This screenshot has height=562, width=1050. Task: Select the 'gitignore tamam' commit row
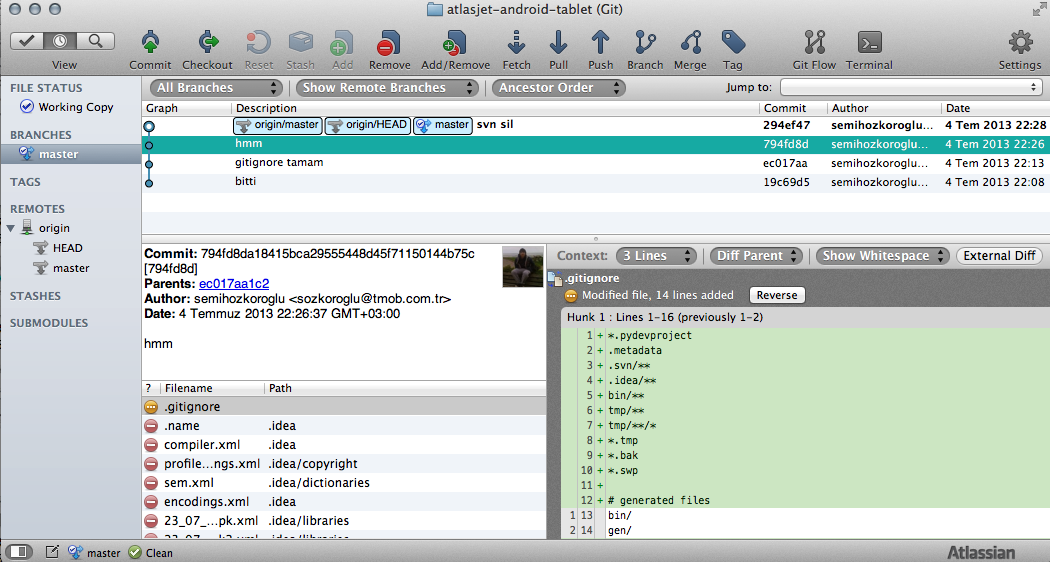(595, 163)
